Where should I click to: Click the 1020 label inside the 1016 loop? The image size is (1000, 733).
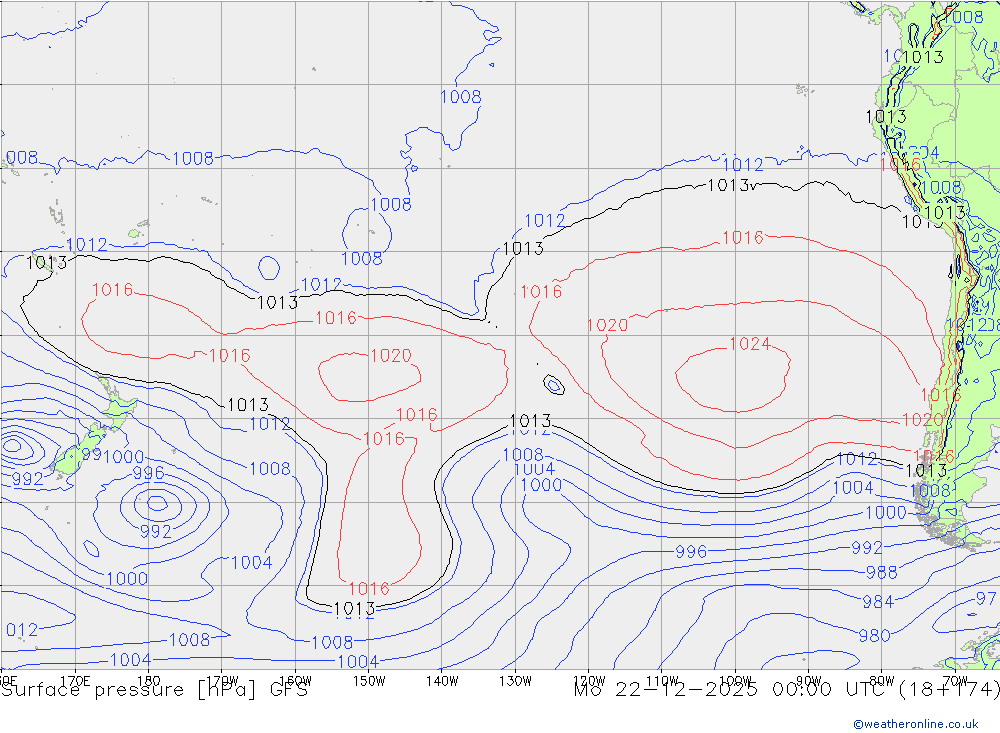[391, 355]
